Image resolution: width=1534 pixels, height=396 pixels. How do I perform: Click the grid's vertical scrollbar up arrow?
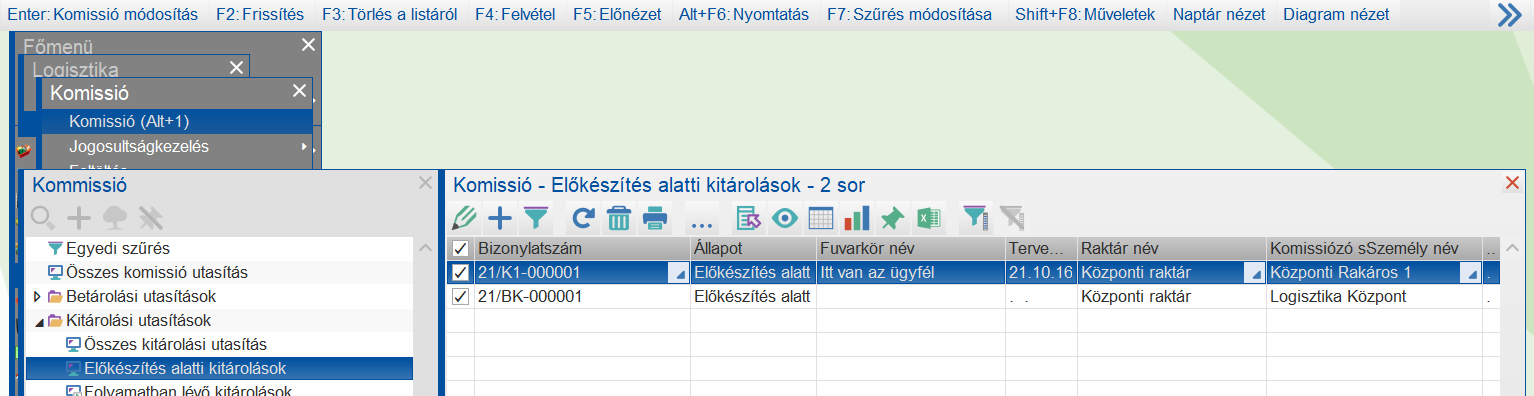tap(1512, 249)
